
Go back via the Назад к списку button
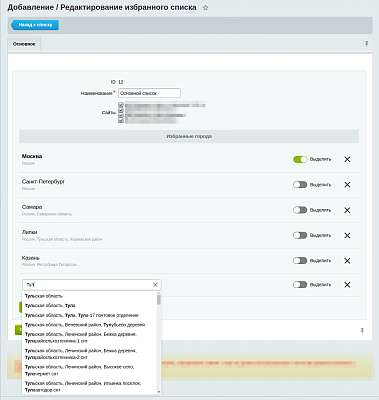coord(35,25)
